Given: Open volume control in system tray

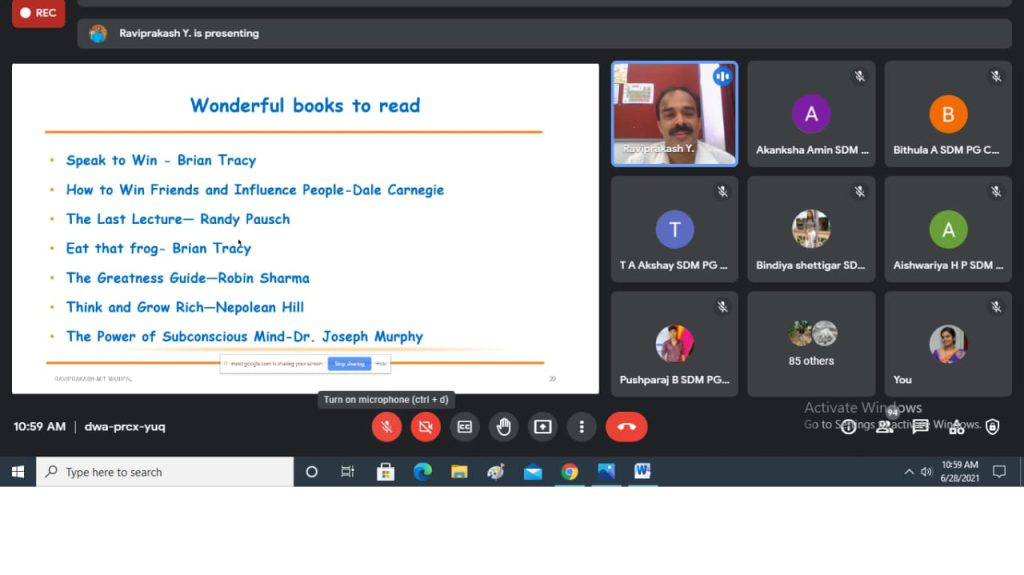Looking at the screenshot, I should click(x=926, y=472).
